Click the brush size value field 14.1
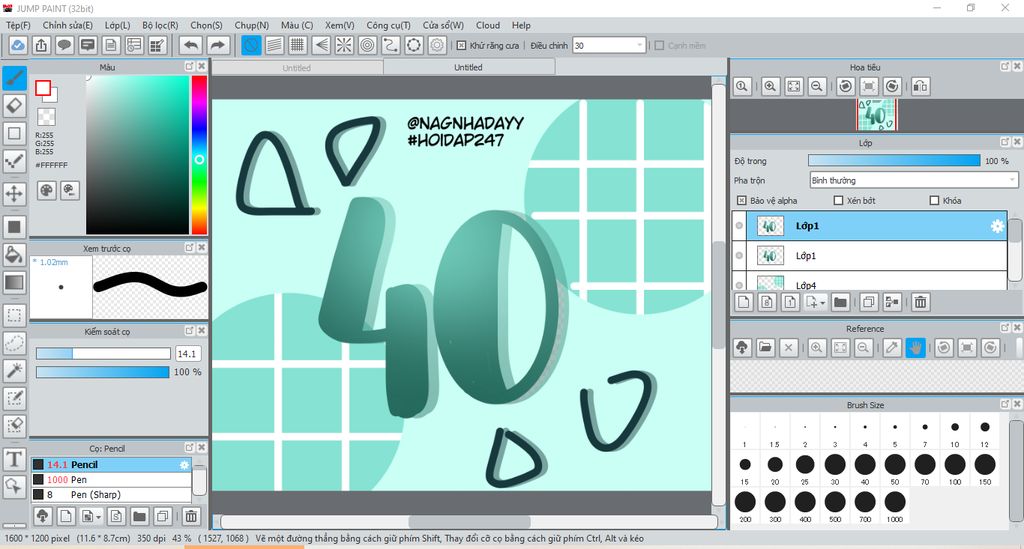The image size is (1024, 549). click(x=188, y=354)
